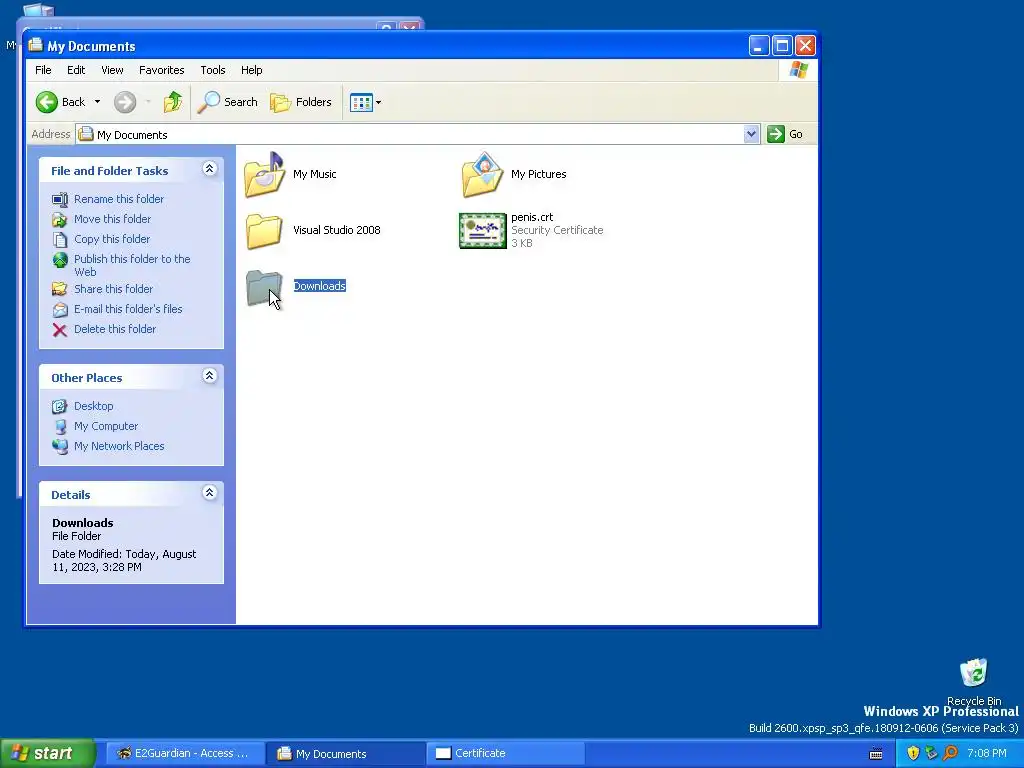This screenshot has height=768, width=1024.
Task: Click the Forward arrow button
Action: 125,102
